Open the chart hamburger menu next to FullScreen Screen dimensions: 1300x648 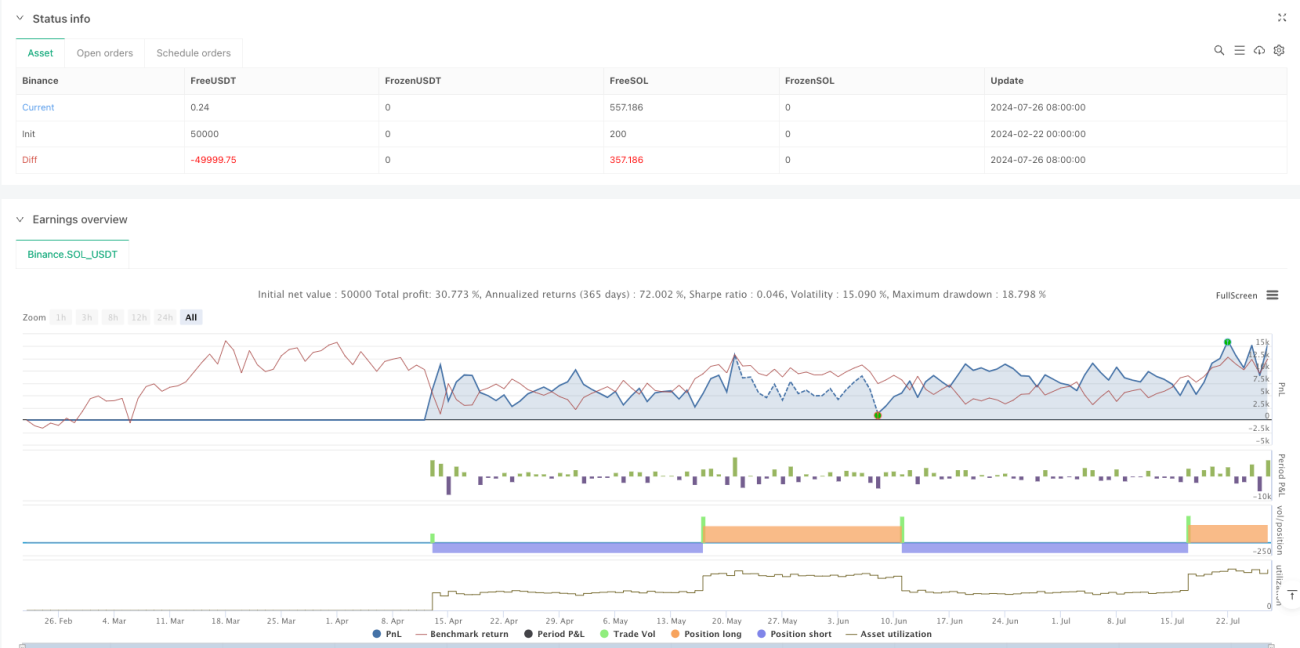pyautogui.click(x=1272, y=295)
